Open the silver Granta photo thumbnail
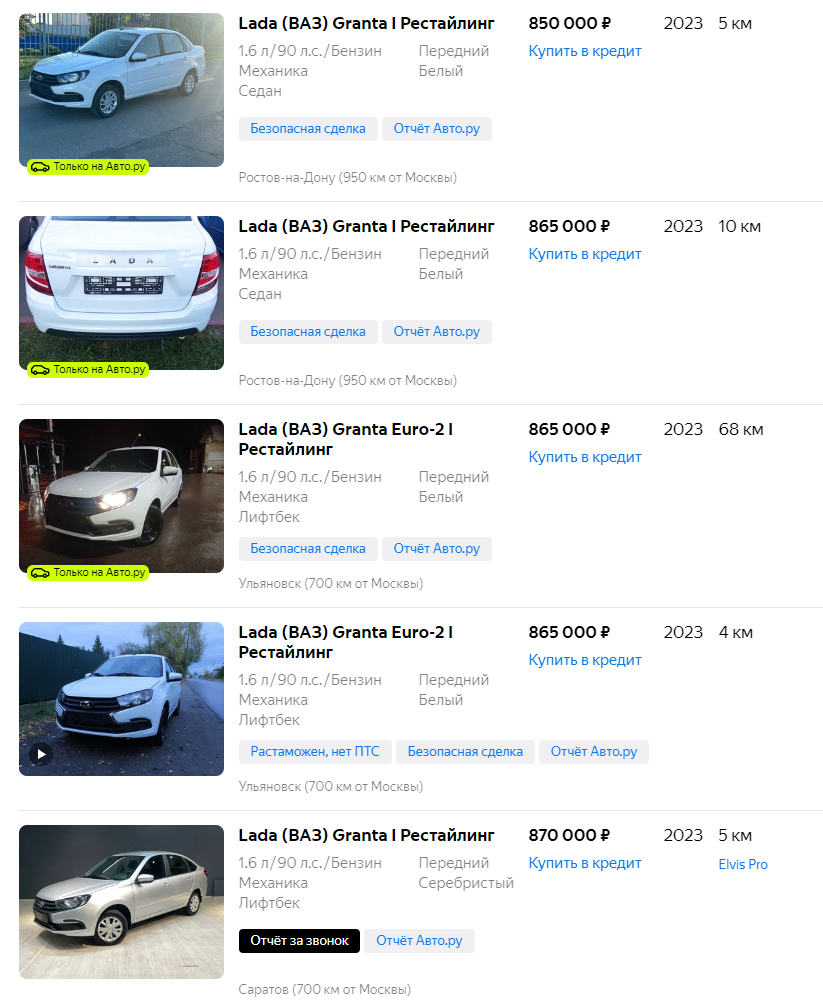 [x=121, y=901]
